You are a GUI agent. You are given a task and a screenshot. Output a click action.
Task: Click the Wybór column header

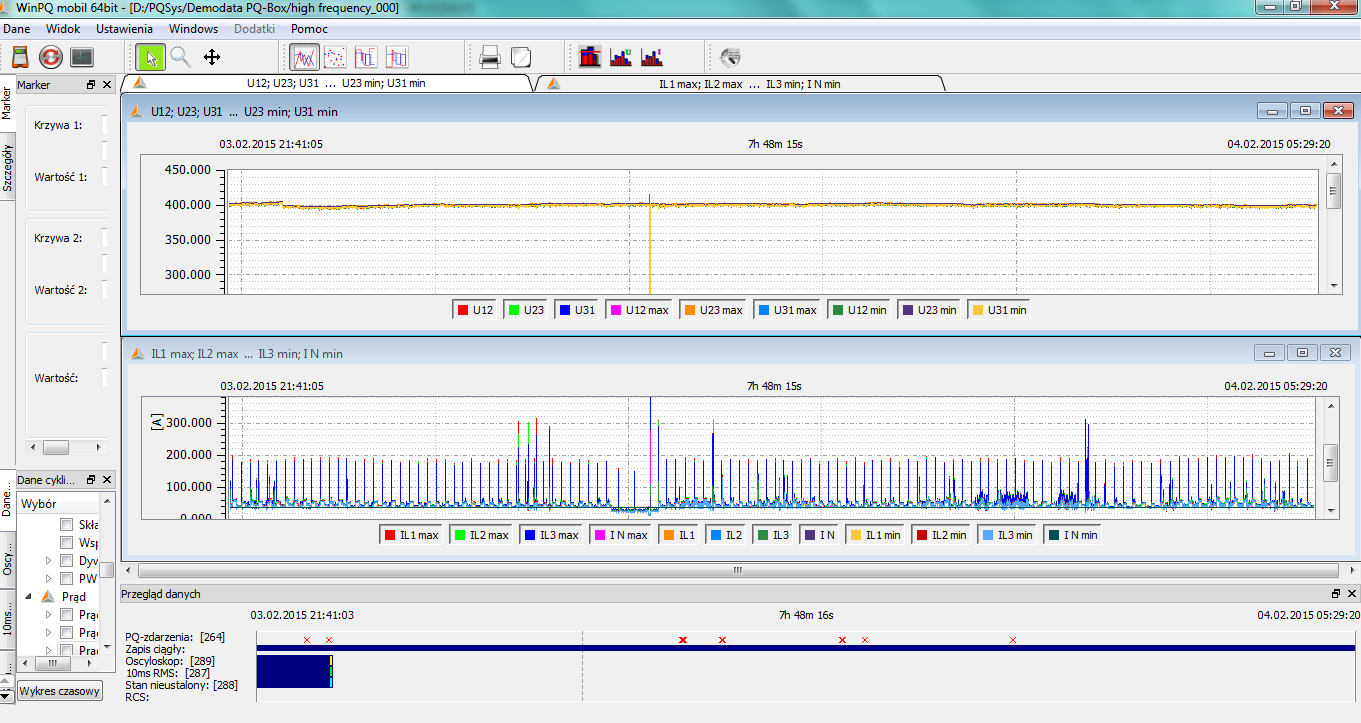[58, 503]
